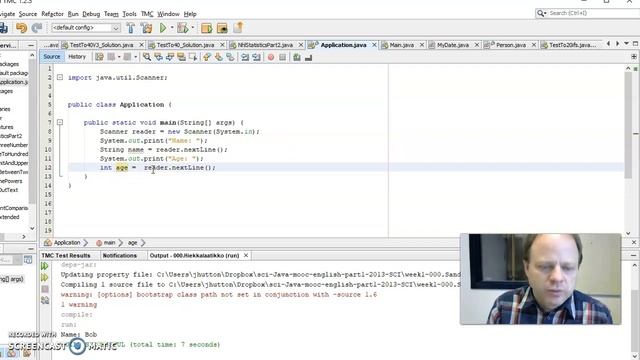This screenshot has width=640, height=360.
Task: Click Find Next Occurrence icon
Action: 170,57
